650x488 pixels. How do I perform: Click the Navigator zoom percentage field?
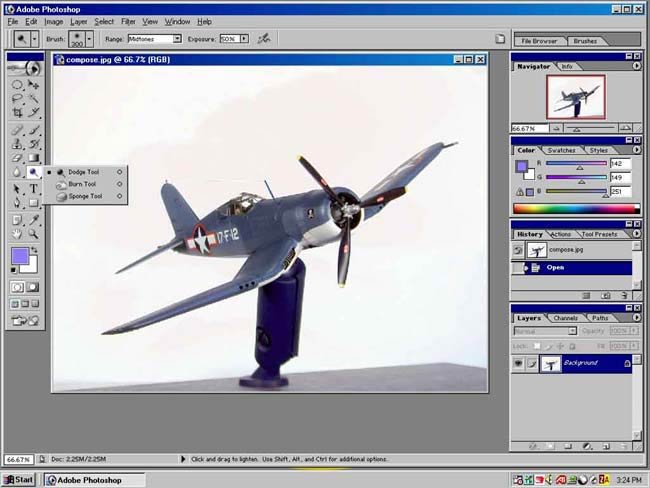point(523,128)
